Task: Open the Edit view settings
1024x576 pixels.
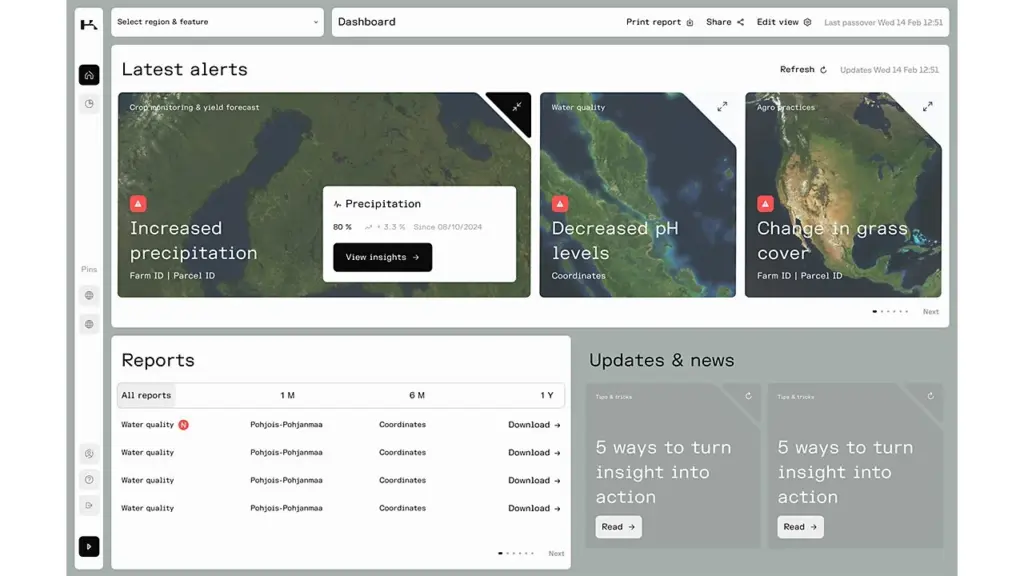Action: point(783,22)
